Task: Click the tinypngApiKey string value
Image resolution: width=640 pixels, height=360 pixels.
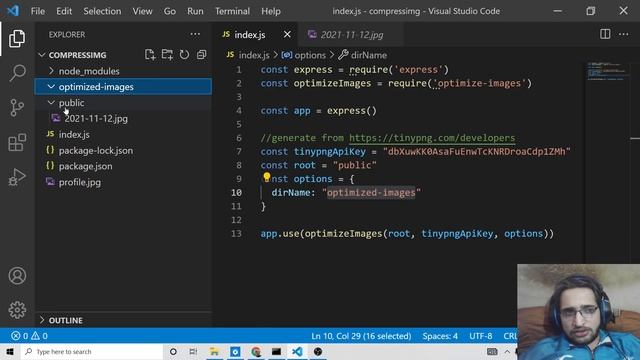Action: click(x=476, y=151)
